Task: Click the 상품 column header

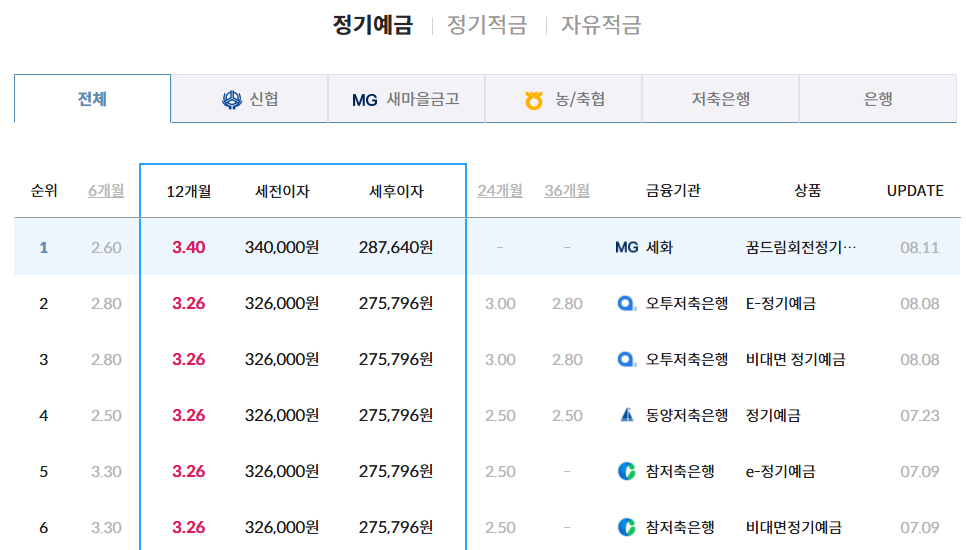Action: pos(808,191)
